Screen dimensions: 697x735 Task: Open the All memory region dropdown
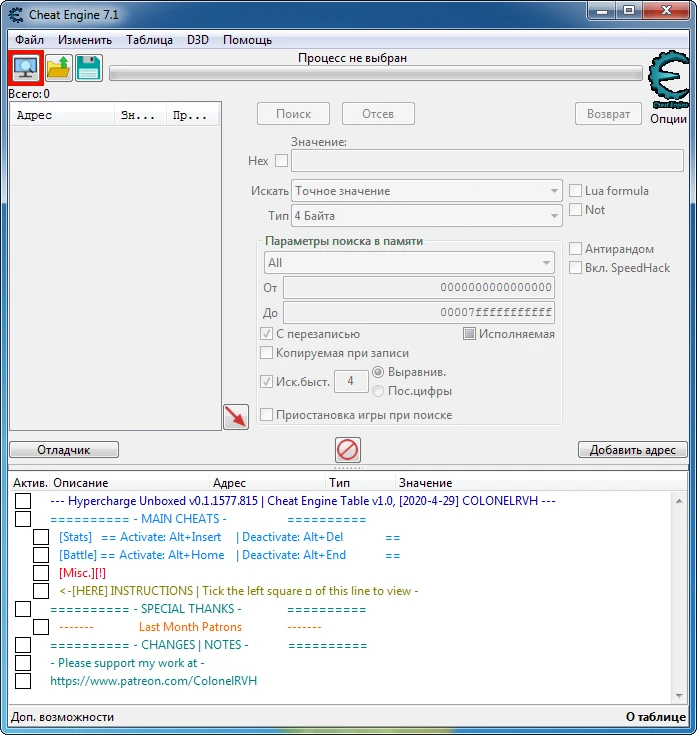[409, 263]
